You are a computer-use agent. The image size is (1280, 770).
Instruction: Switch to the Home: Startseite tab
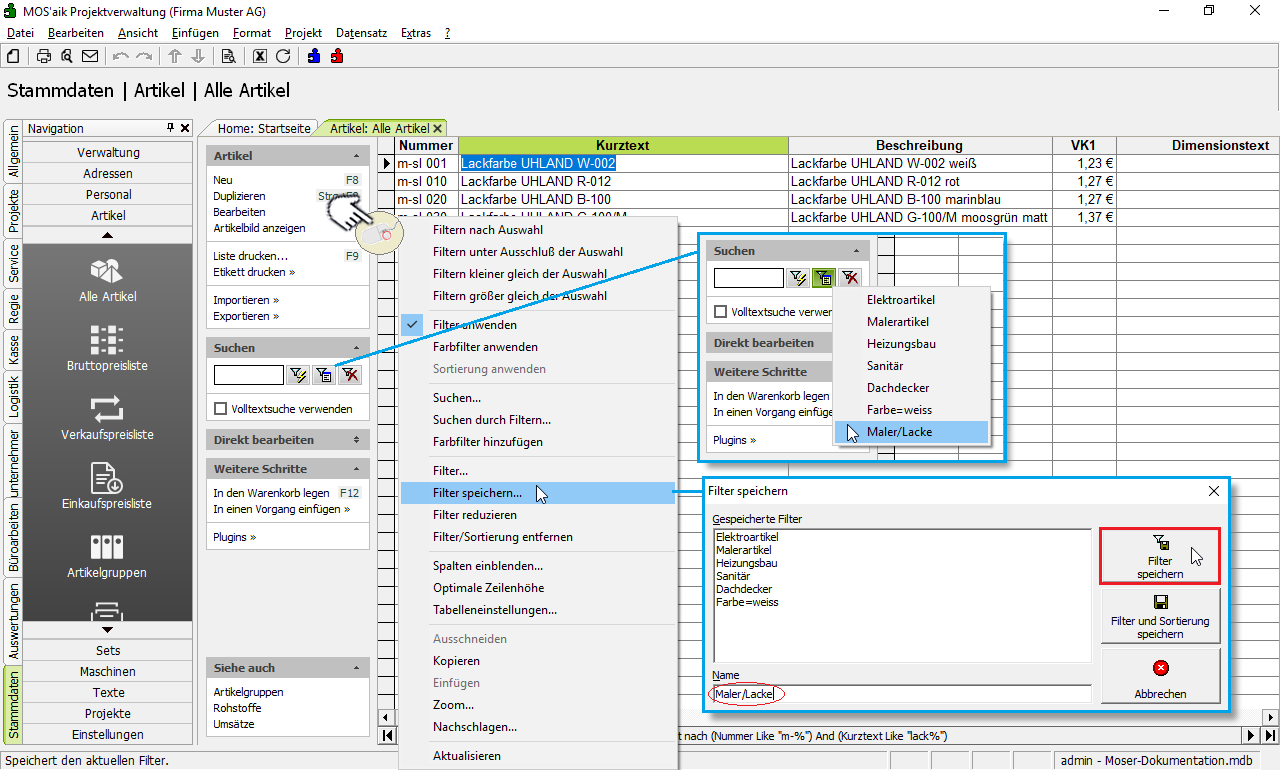click(x=265, y=128)
